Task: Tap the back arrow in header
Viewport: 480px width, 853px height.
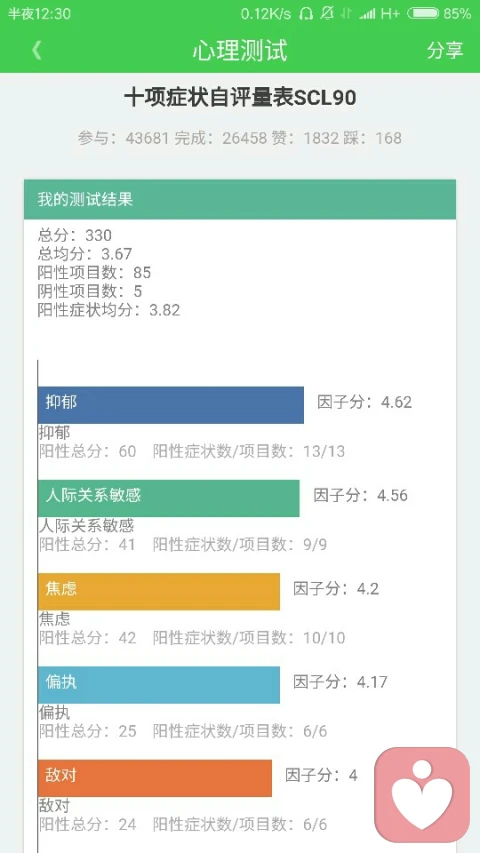Action: coord(36,50)
